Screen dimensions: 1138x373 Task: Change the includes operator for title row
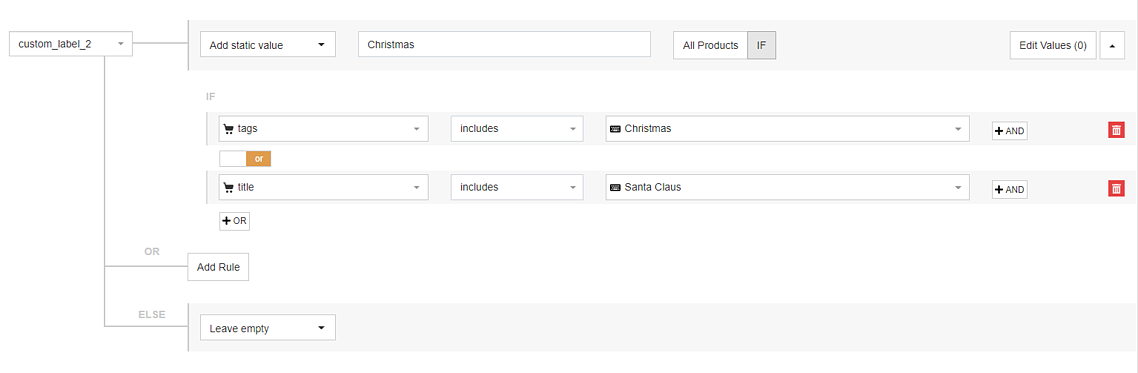(x=517, y=186)
